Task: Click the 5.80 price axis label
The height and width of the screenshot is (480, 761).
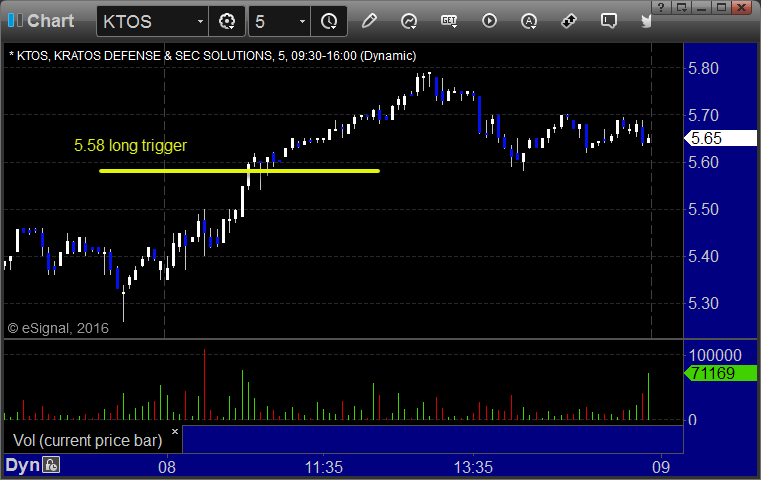Action: [x=703, y=68]
